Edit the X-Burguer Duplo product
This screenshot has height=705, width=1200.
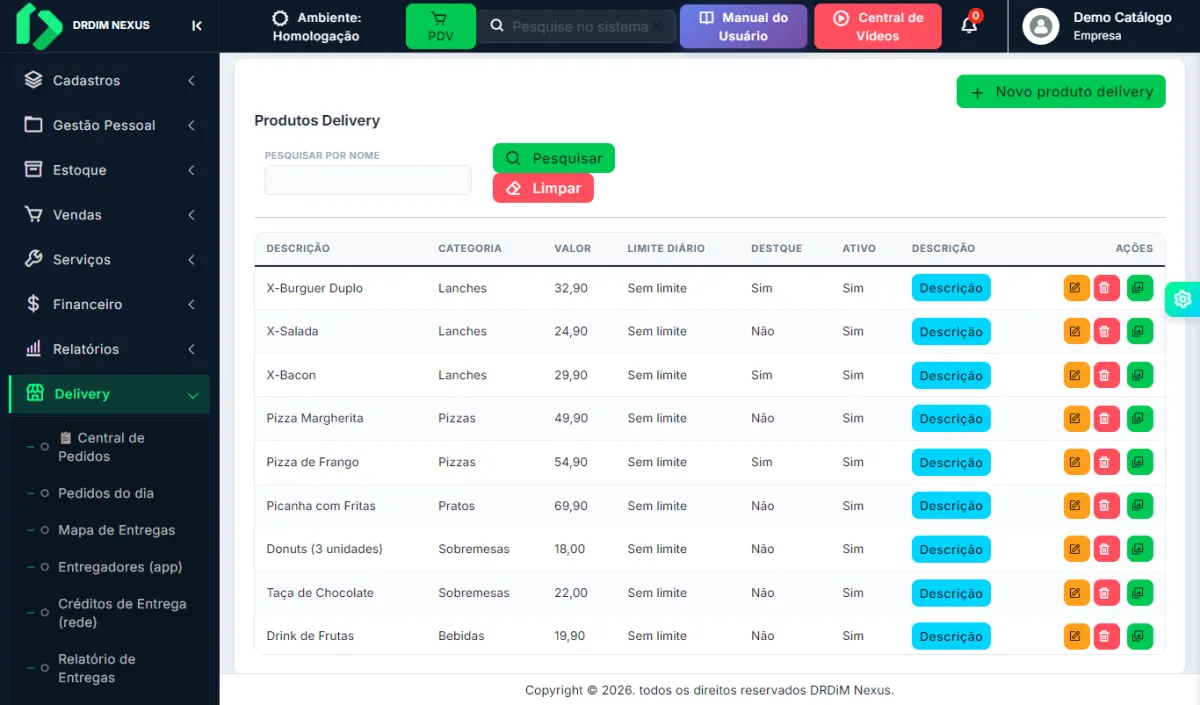click(x=1076, y=288)
